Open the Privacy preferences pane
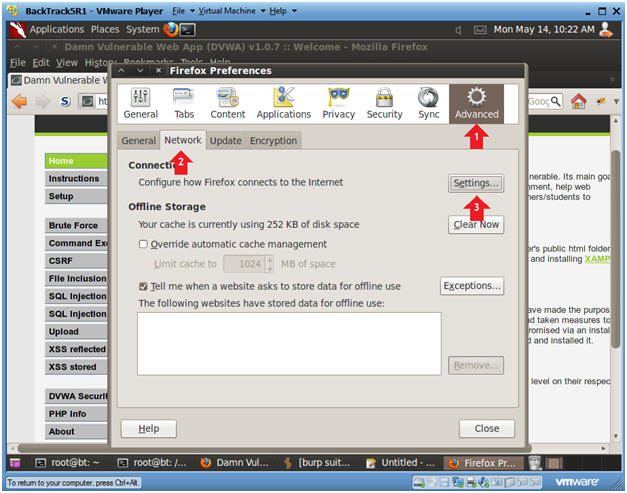The image size is (627, 493). pyautogui.click(x=338, y=104)
